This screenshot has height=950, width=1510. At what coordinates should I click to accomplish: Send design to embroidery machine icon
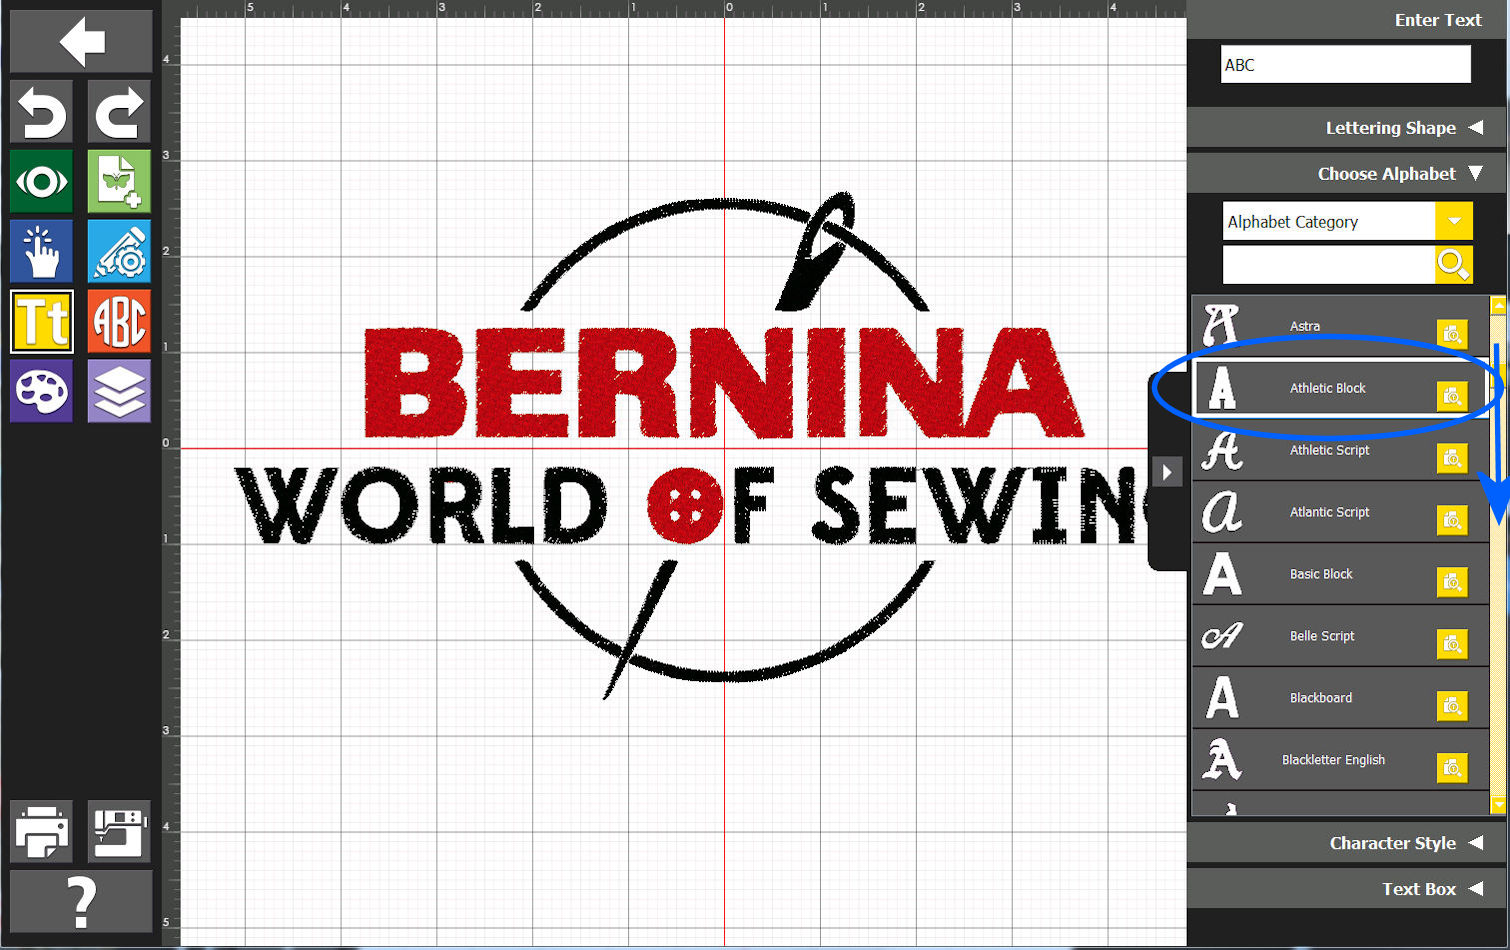[119, 831]
